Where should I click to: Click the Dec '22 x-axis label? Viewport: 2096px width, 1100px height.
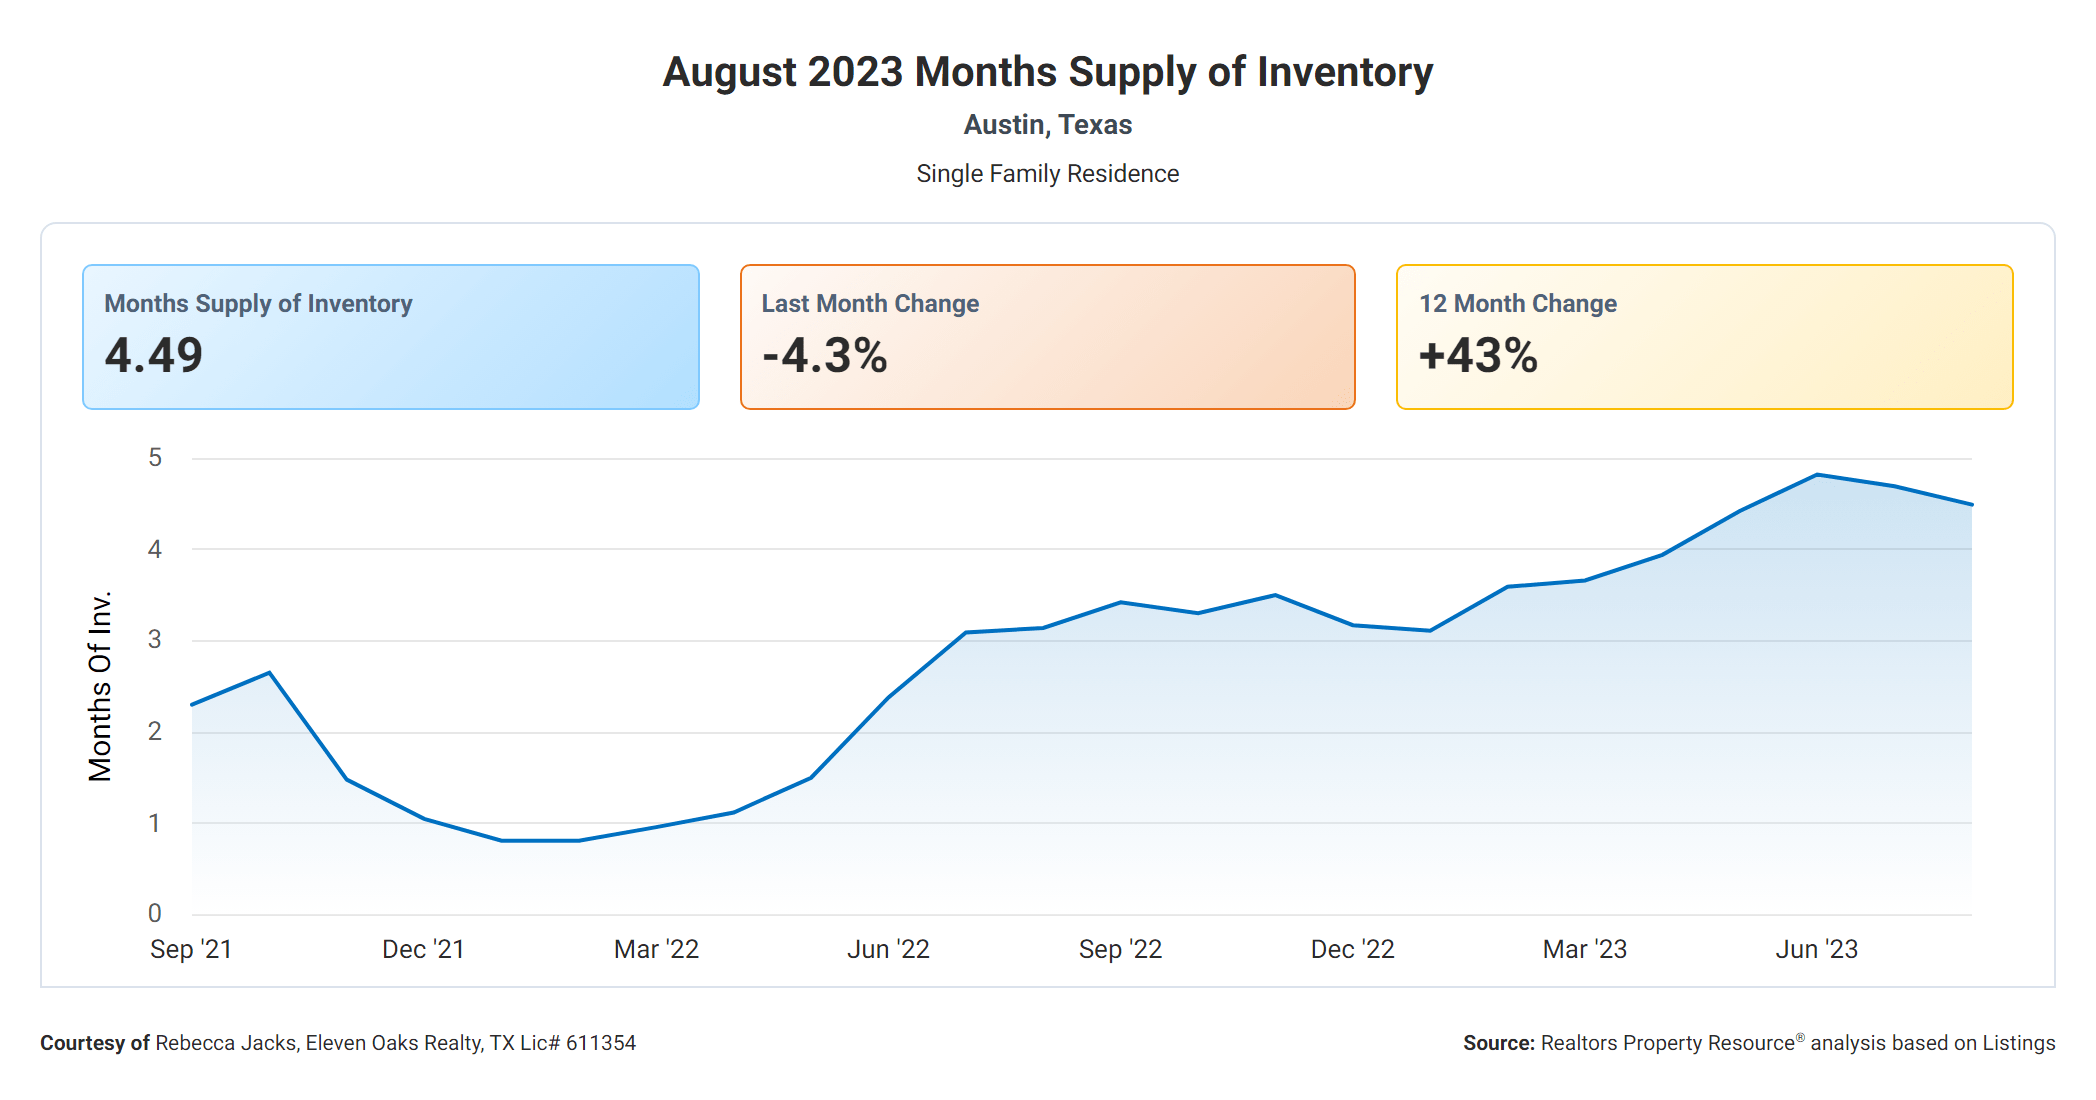point(1352,949)
